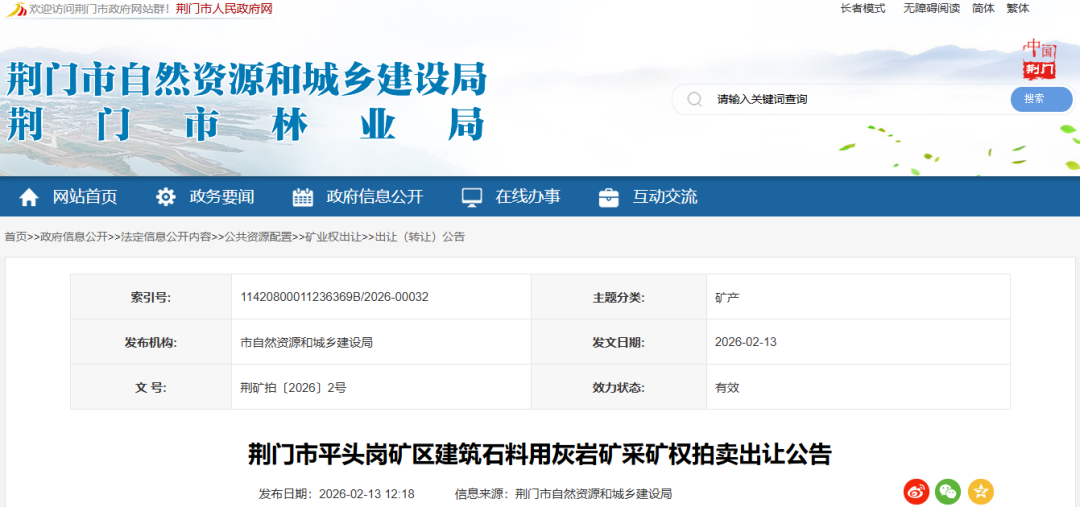The height and width of the screenshot is (507, 1080).
Task: Click the monitor icon beside 在线办事
Action: [471, 197]
